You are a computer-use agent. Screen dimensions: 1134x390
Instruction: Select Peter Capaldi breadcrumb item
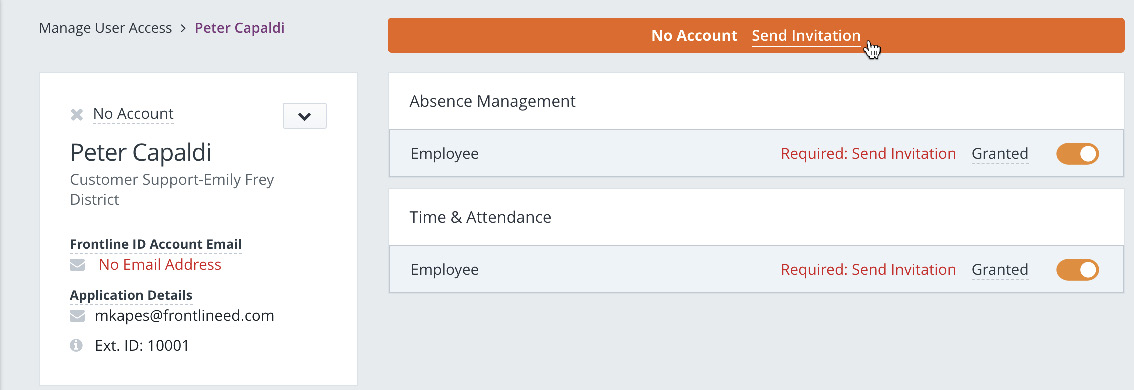(239, 28)
